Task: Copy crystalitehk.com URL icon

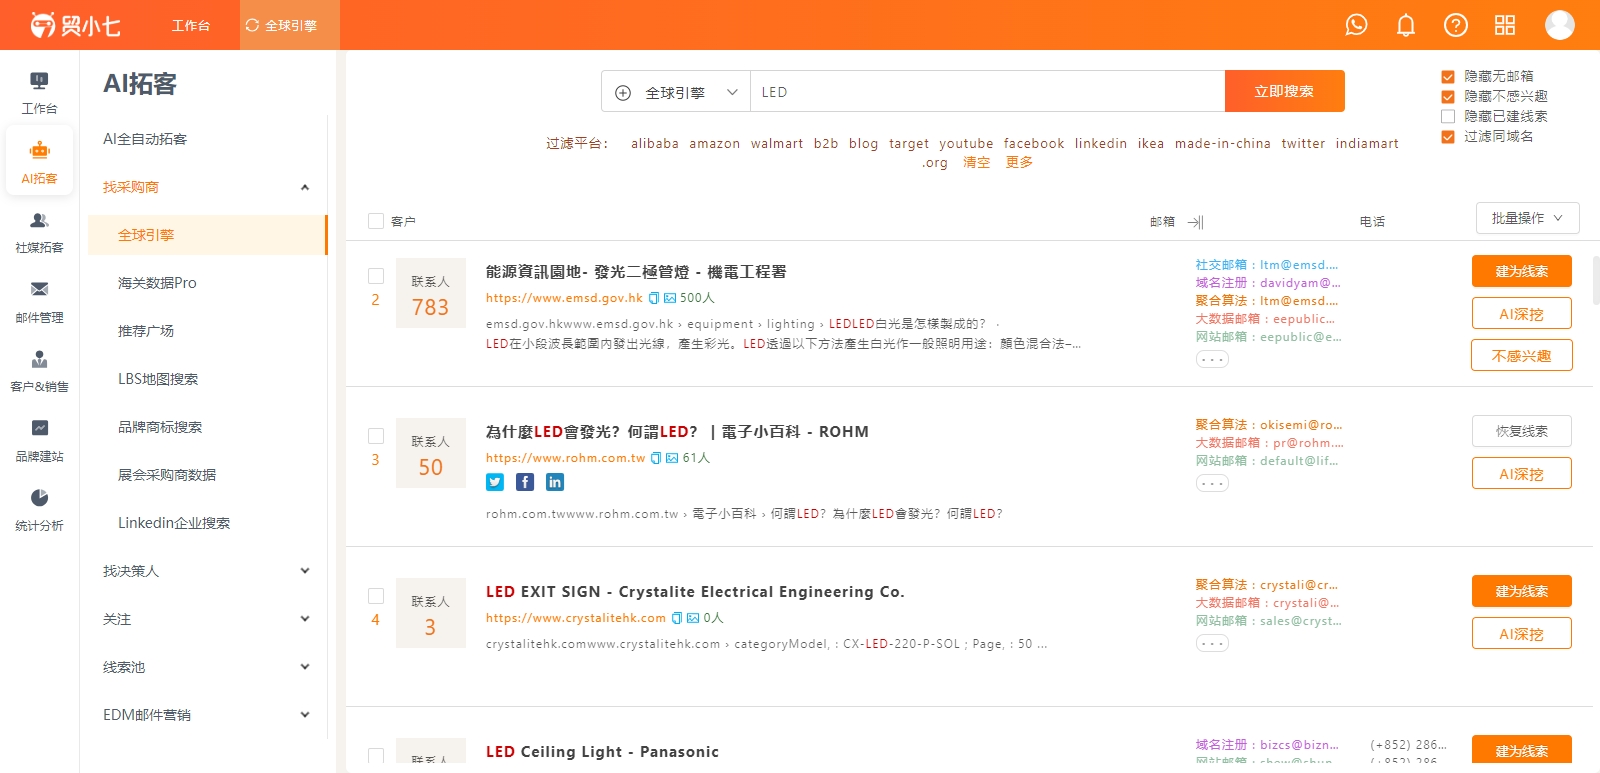Action: [677, 618]
